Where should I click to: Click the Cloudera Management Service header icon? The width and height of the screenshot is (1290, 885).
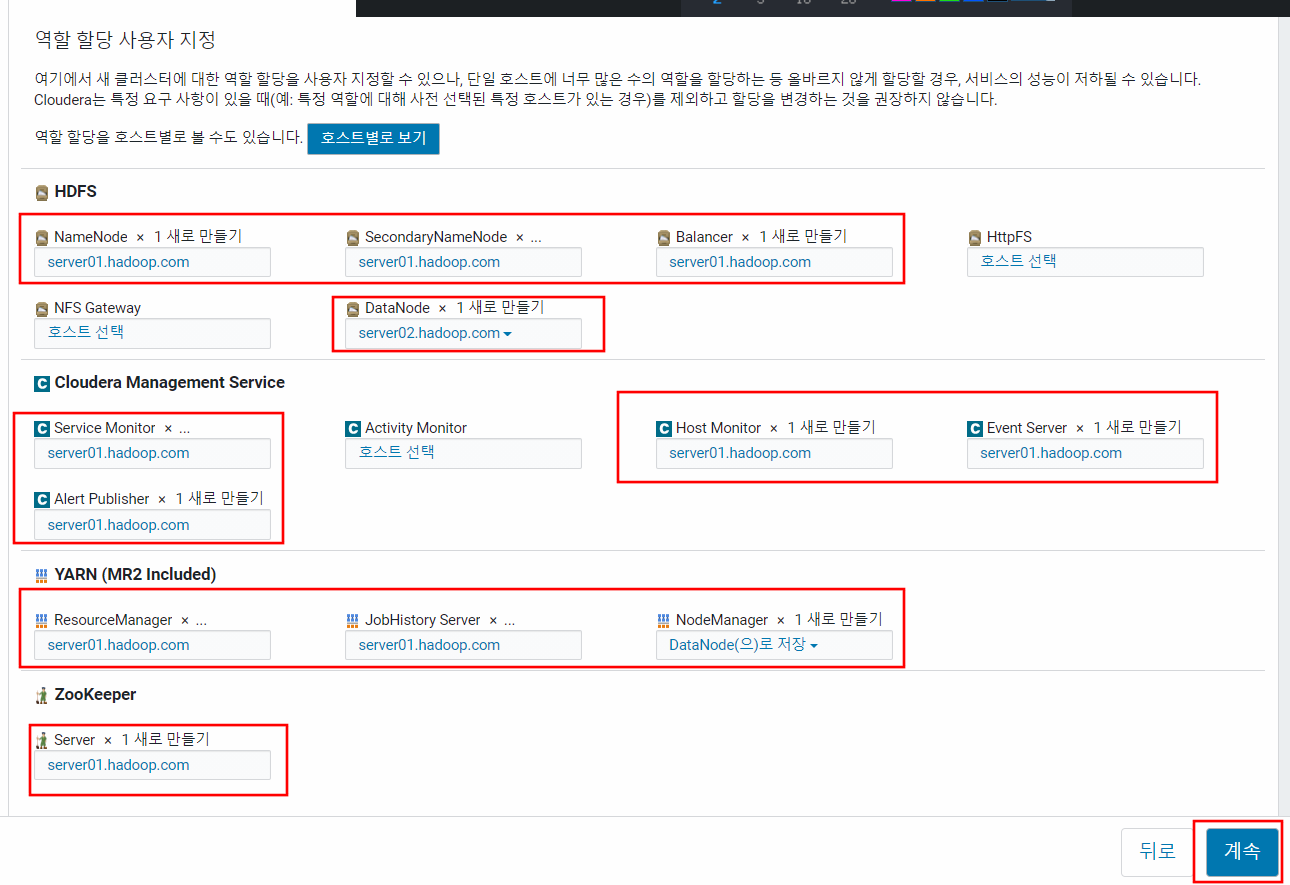click(x=42, y=383)
